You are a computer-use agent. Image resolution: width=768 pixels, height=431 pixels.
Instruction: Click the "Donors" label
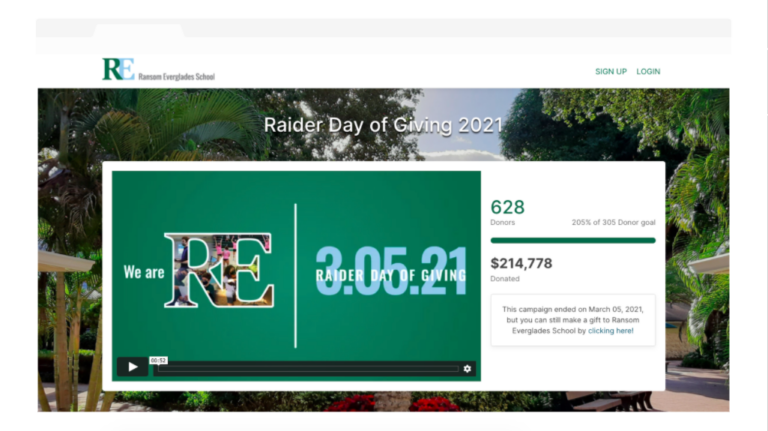point(503,222)
